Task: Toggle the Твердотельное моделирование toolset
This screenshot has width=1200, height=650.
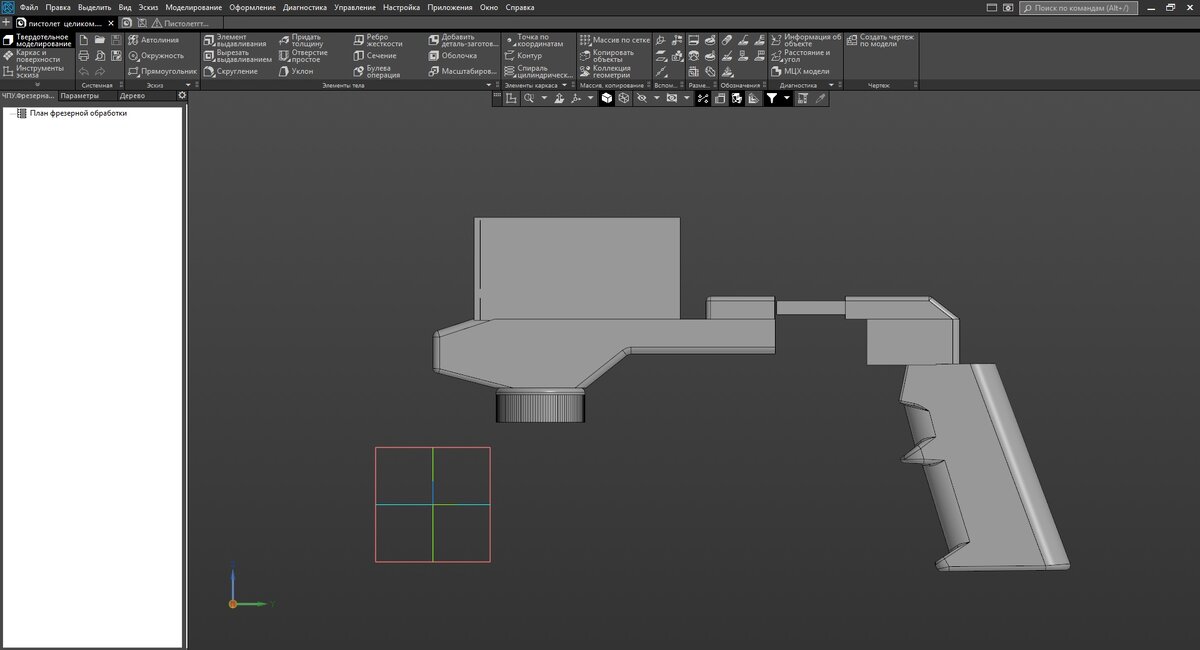Action: 38,40
